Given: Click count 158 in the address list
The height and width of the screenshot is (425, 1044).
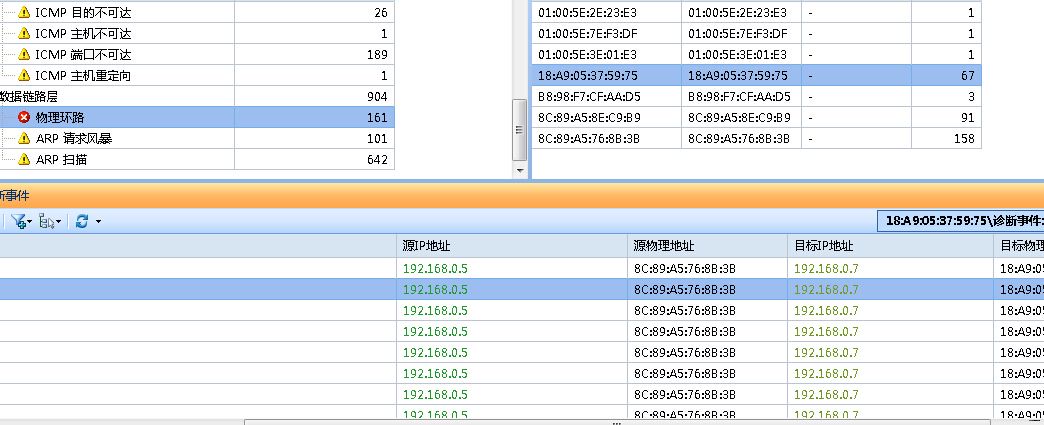Looking at the screenshot, I should pyautogui.click(x=963, y=139).
